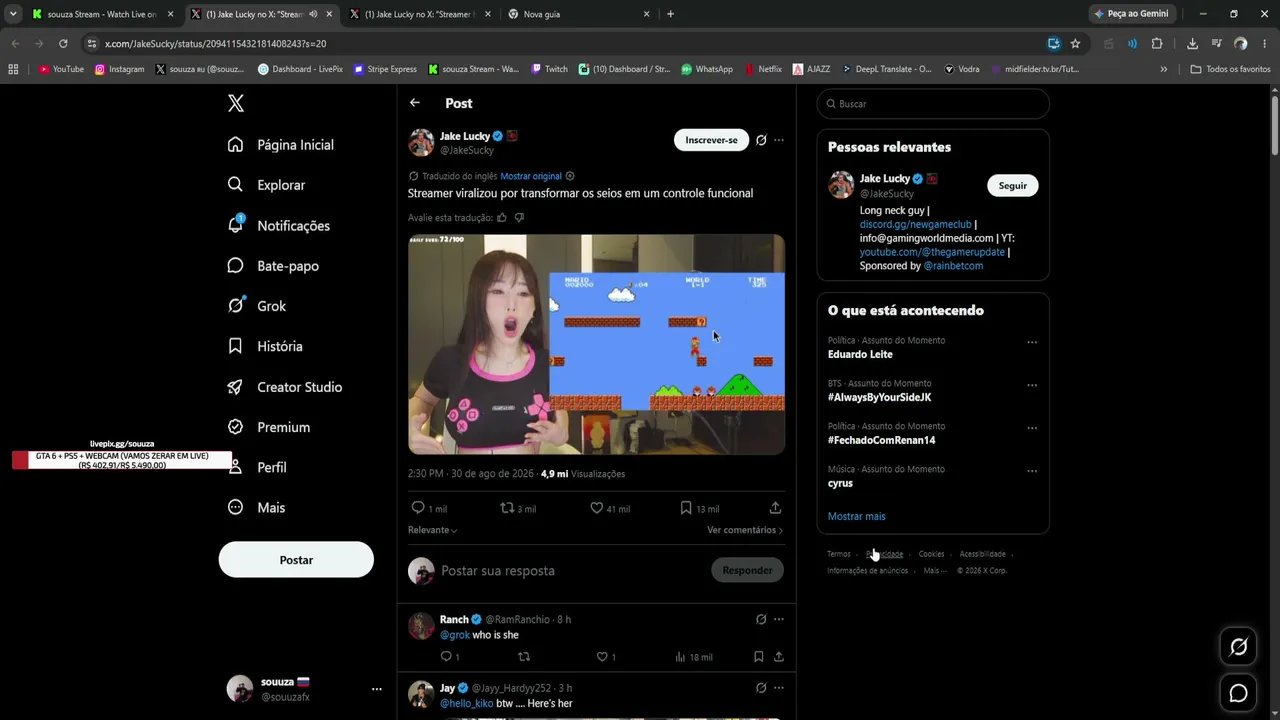Click the Buscar search field
Viewport: 1280px width, 720px height.
pyautogui.click(x=933, y=104)
